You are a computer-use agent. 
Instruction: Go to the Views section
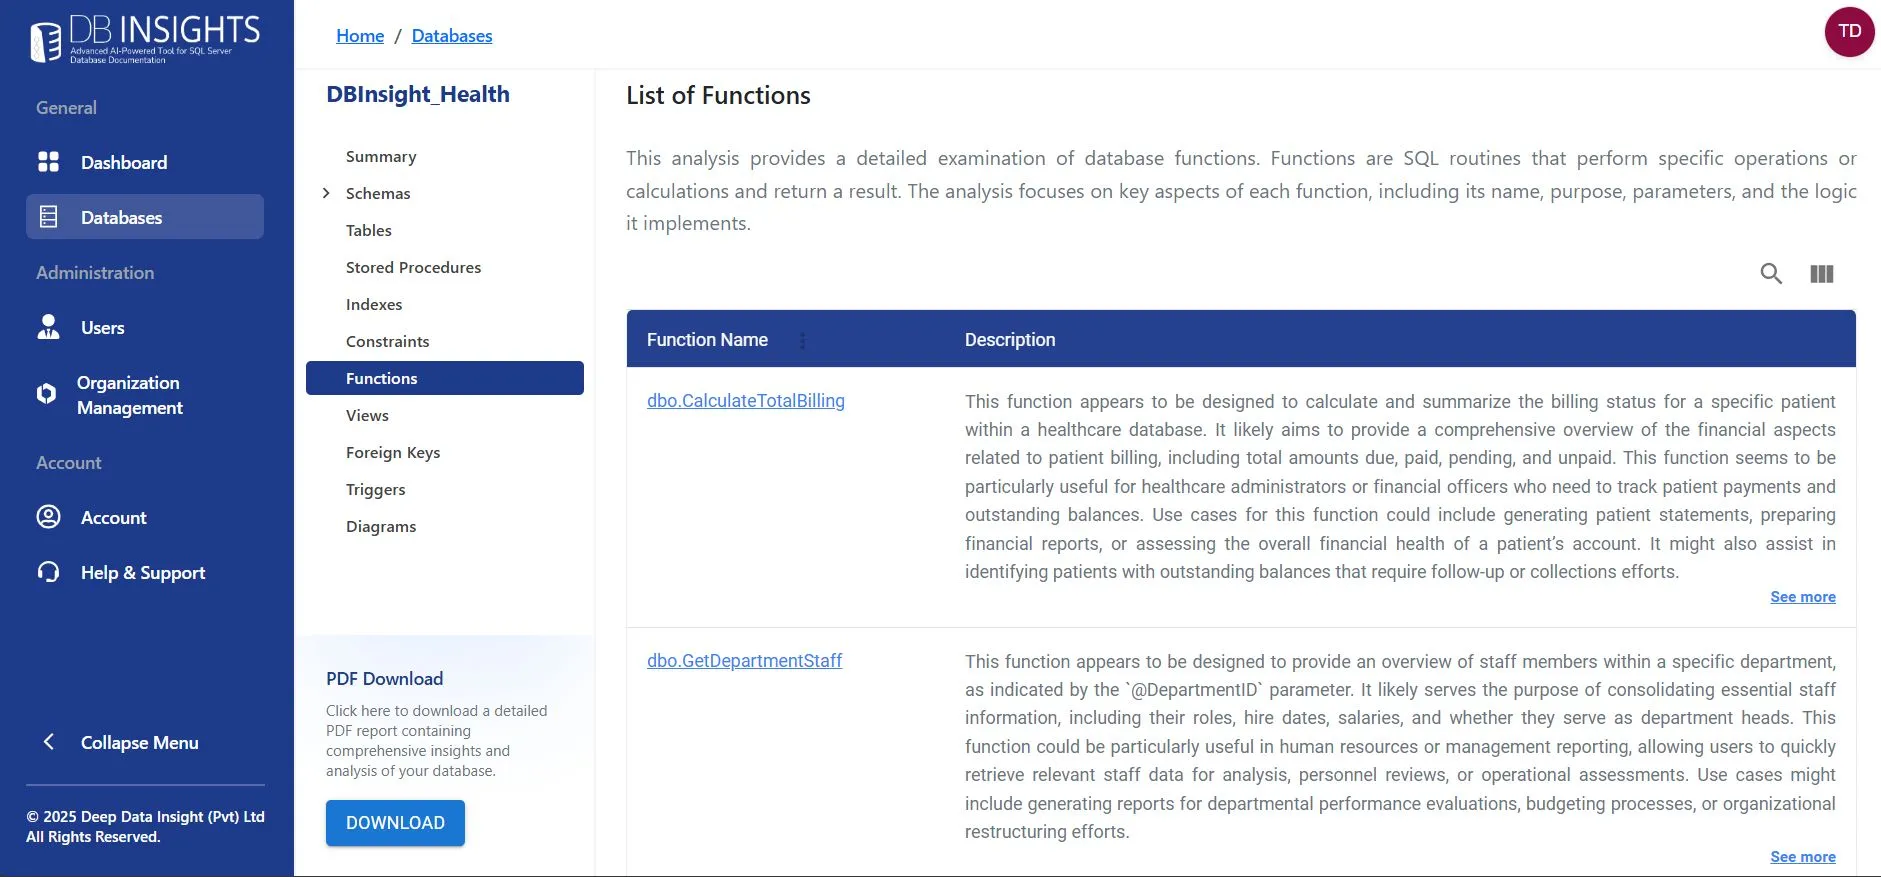[x=367, y=415]
